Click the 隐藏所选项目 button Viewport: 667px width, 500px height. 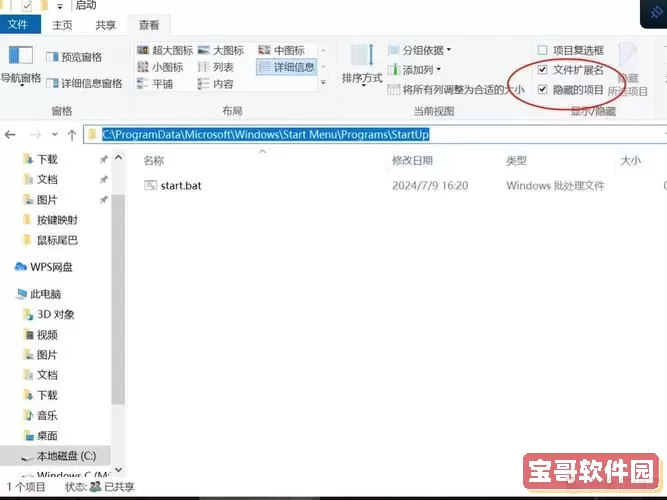click(628, 70)
